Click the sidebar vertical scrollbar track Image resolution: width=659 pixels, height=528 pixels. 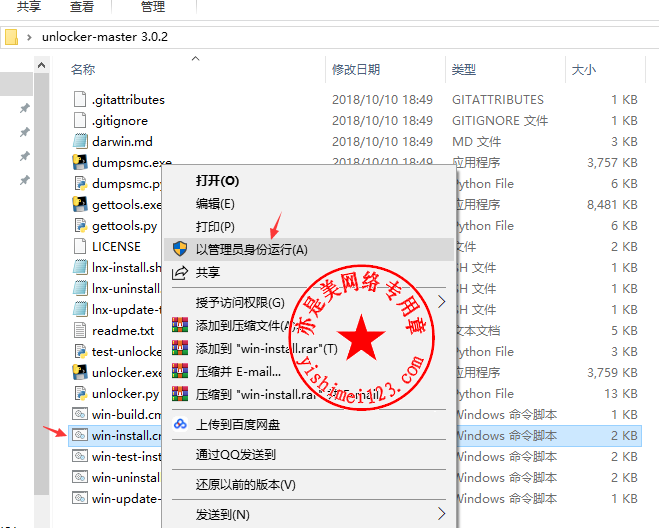pos(41,286)
